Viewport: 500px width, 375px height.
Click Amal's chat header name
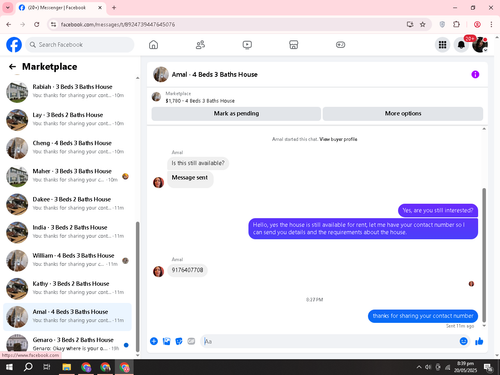[x=215, y=75]
